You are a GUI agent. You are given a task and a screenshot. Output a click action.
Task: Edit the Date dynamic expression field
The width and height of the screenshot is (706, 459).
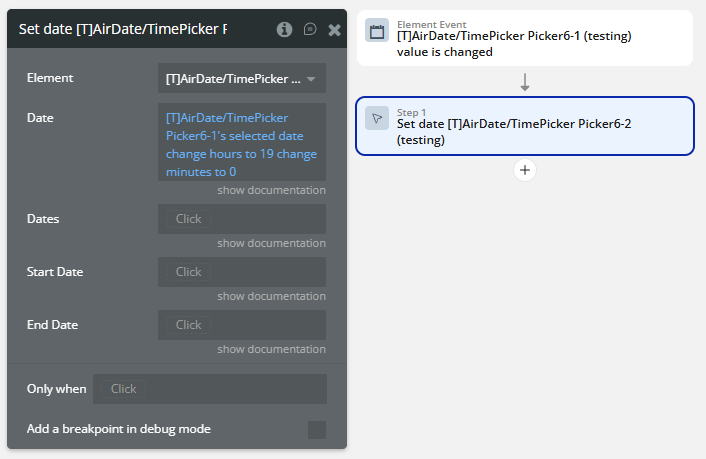[x=241, y=144]
